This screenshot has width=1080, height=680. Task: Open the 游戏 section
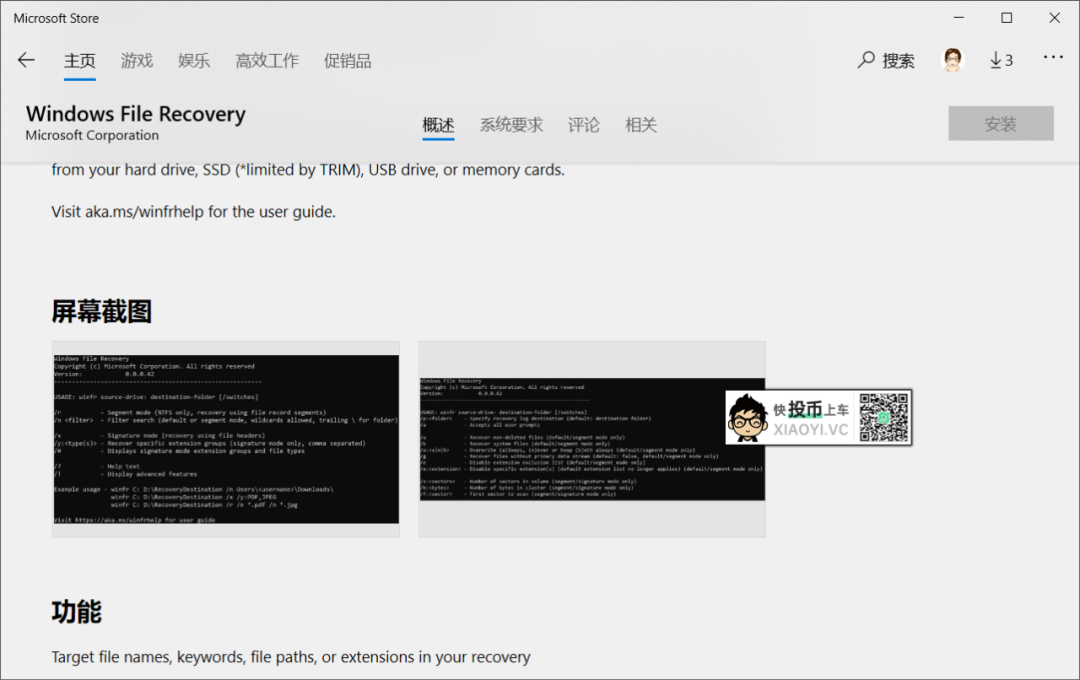(x=136, y=60)
